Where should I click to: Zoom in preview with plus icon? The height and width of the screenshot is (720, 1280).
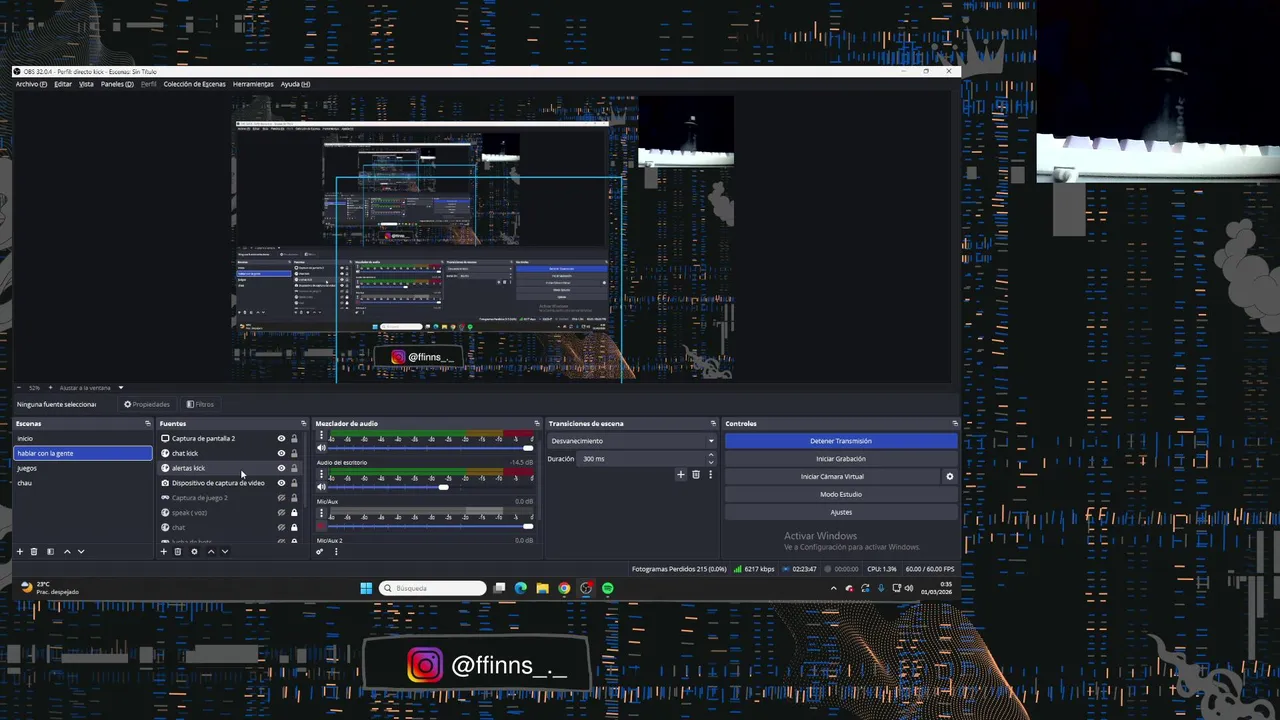coord(49,387)
